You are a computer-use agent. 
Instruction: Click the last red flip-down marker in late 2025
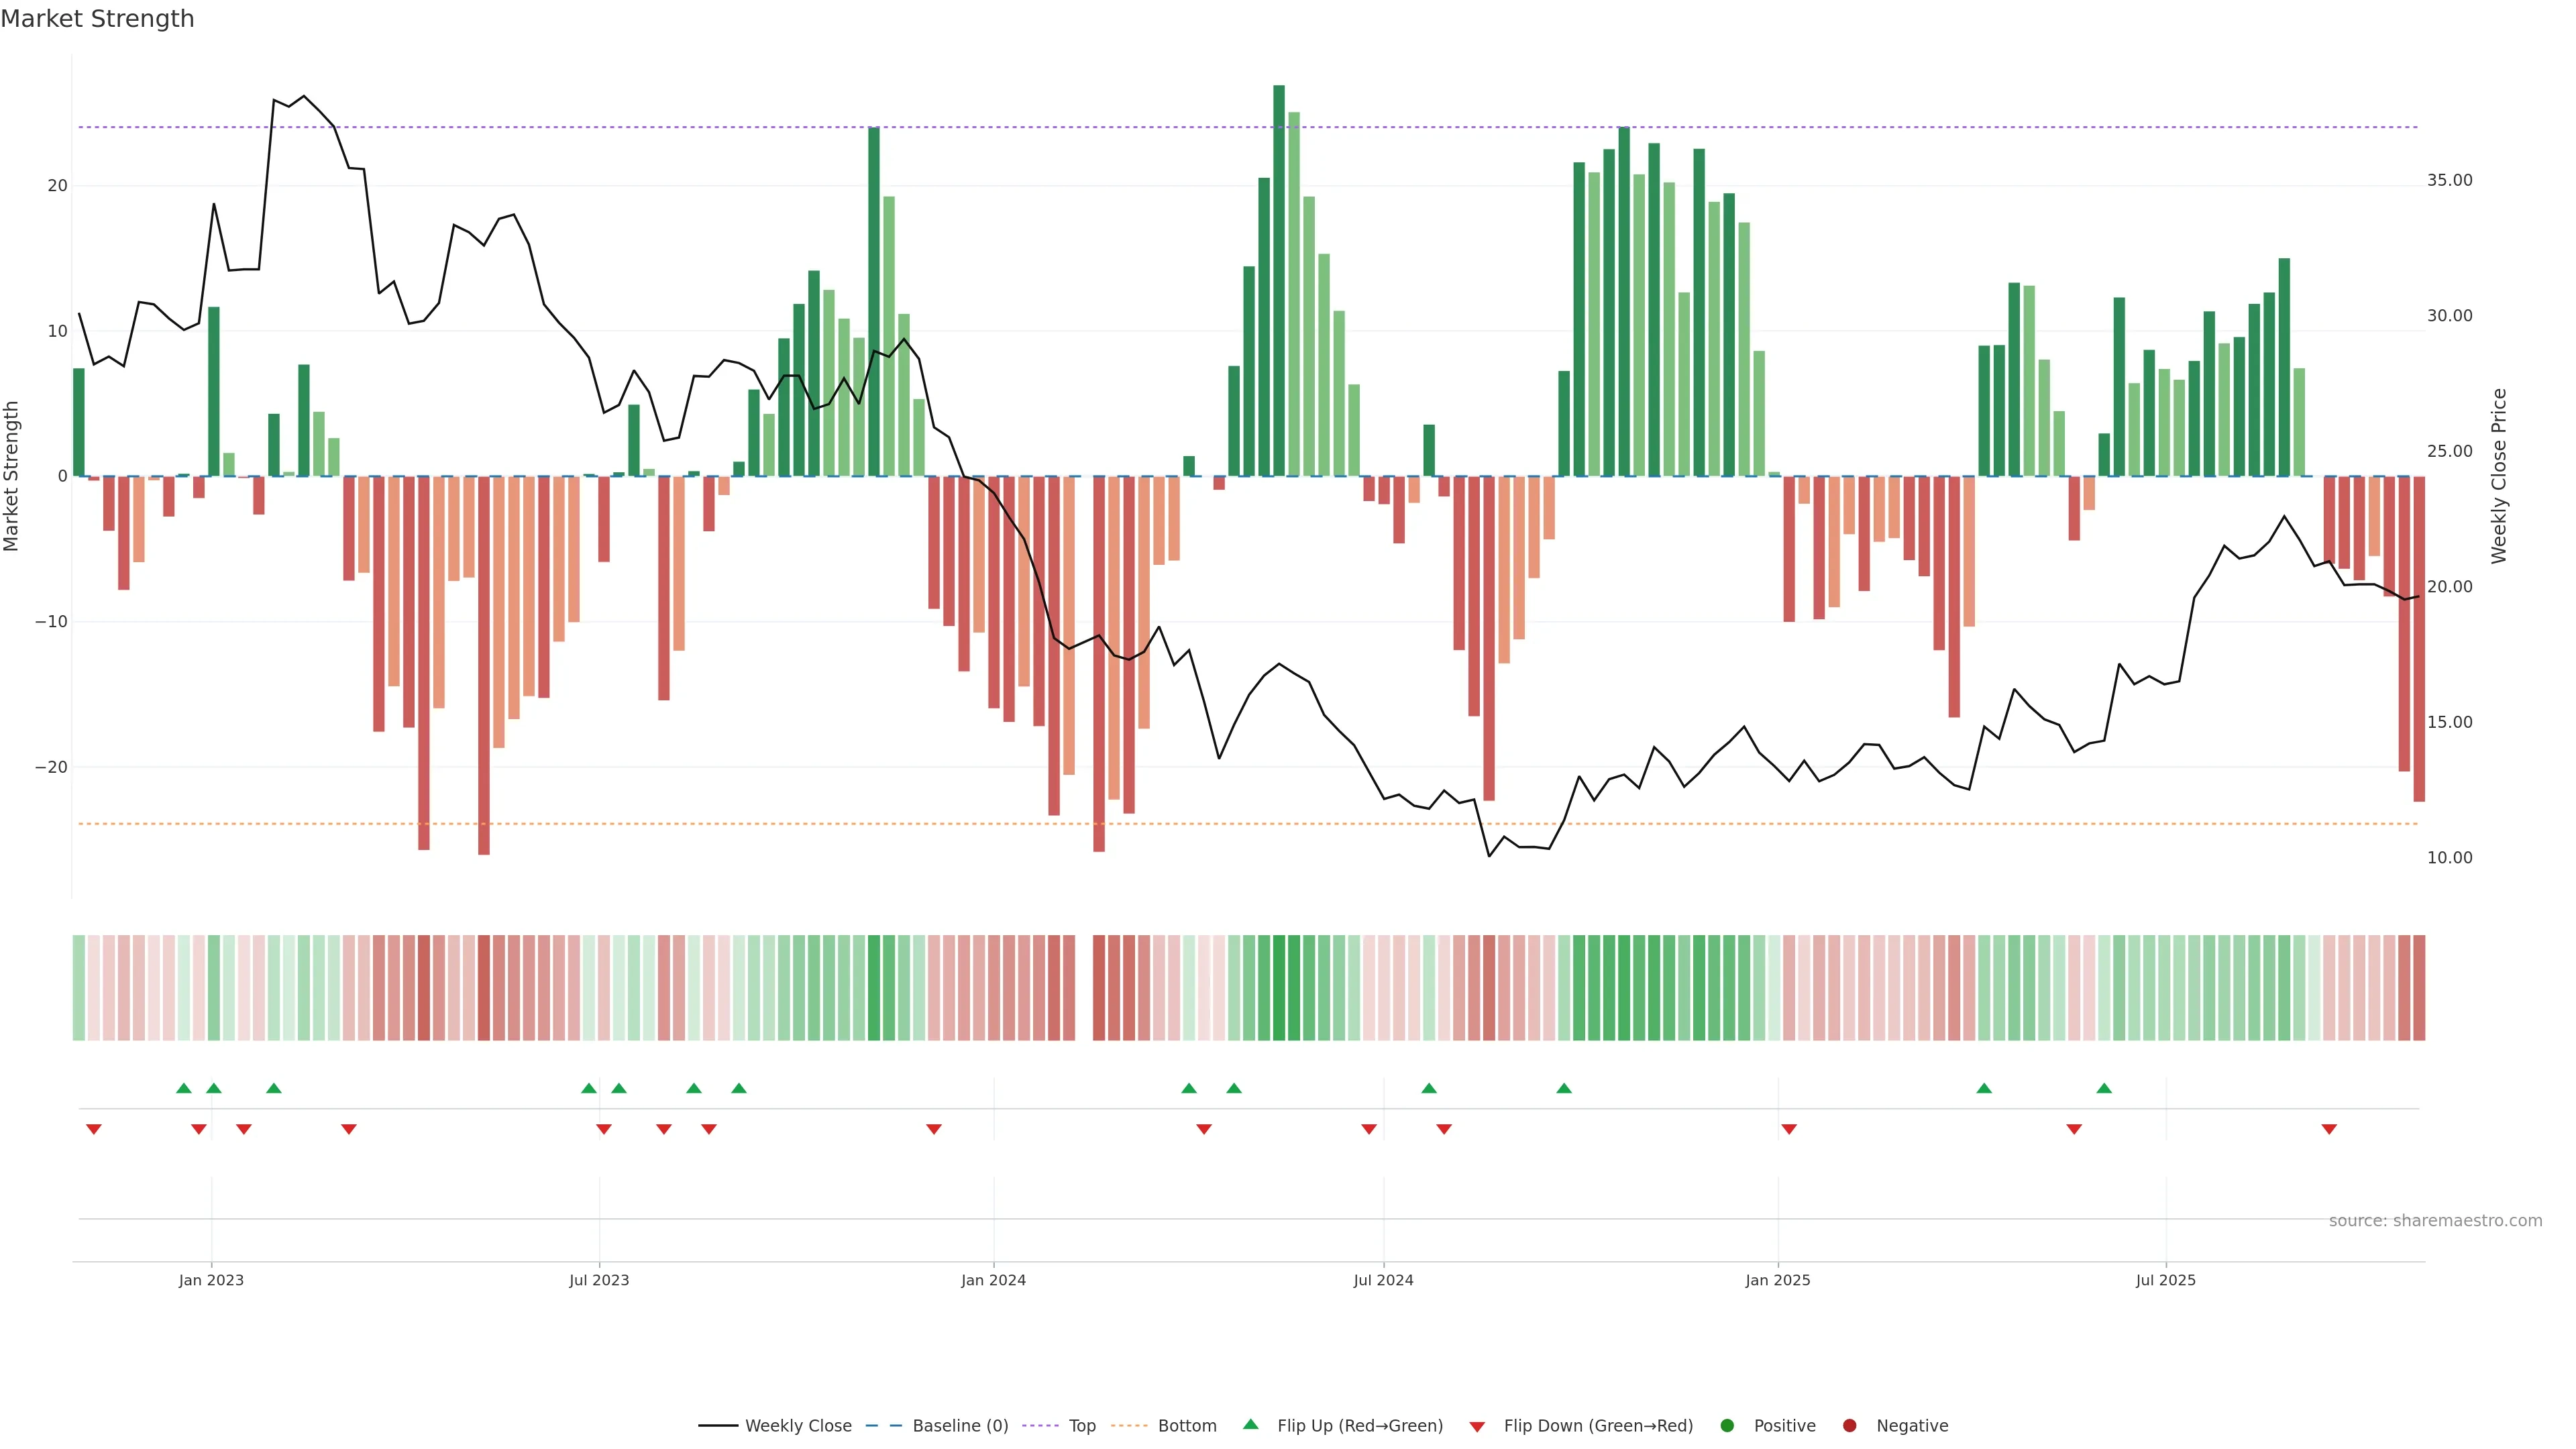tap(2329, 1129)
